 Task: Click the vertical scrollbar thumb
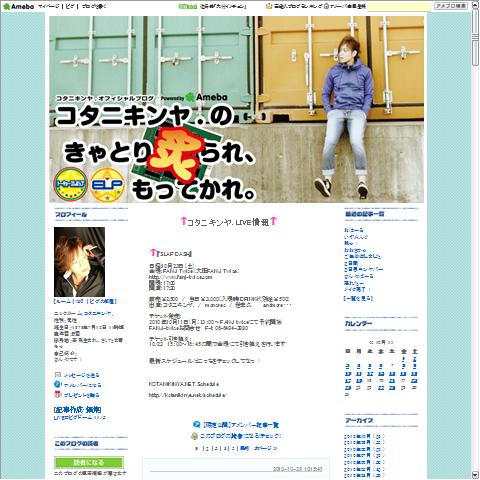pyautogui.click(x=475, y=37)
